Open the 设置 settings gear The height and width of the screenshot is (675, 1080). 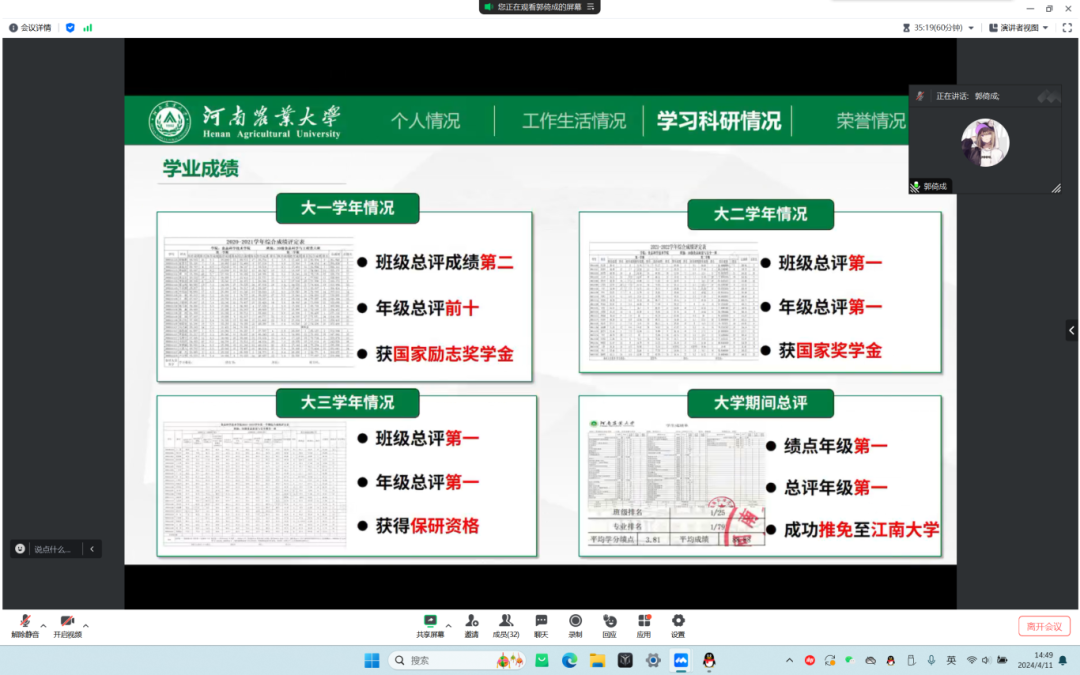[678, 621]
